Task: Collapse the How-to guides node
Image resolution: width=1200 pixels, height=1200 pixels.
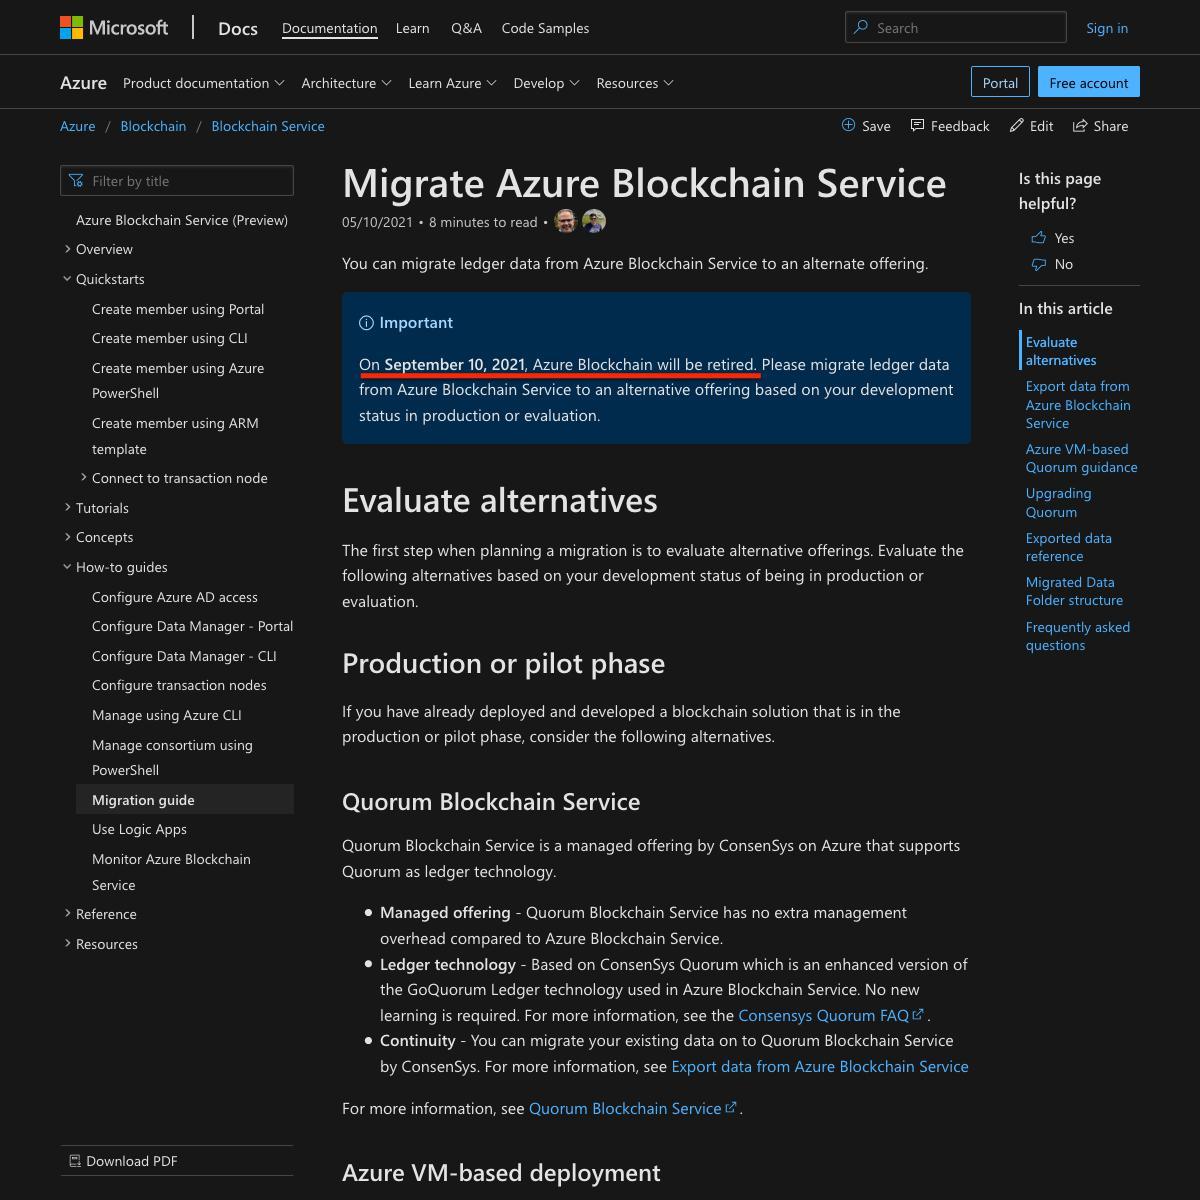Action: (67, 567)
